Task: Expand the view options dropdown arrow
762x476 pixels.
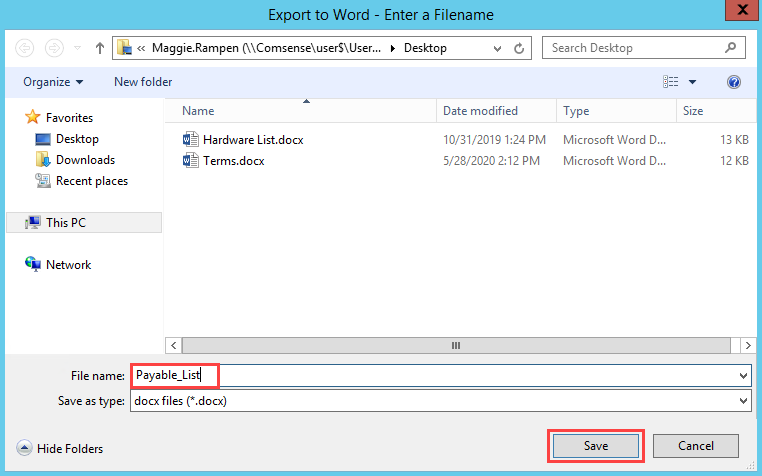Action: [693, 82]
